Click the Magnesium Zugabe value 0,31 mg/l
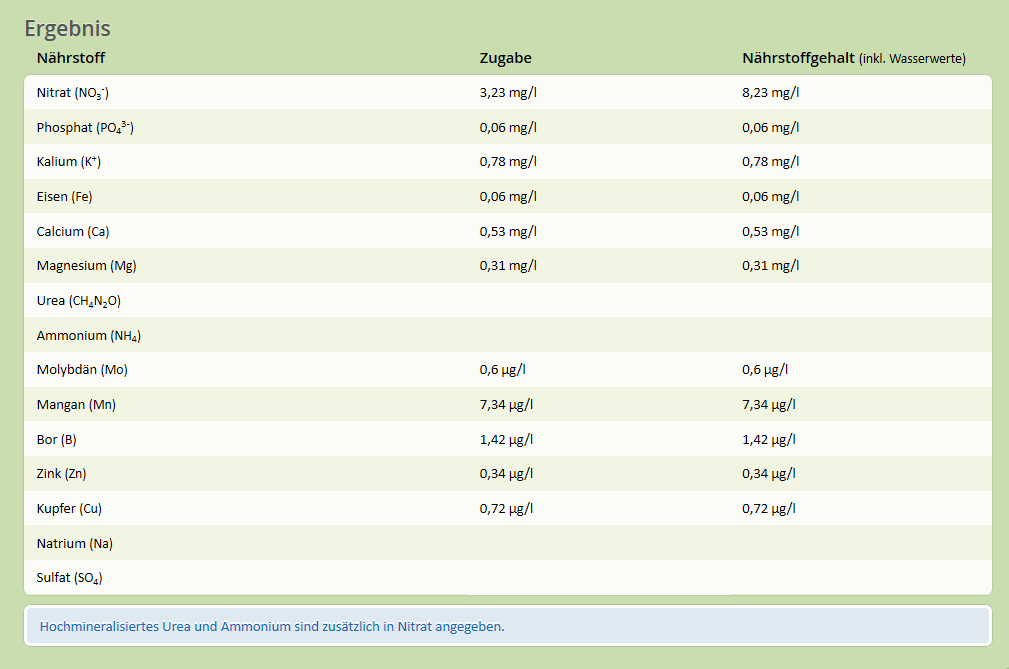This screenshot has width=1009, height=669. [508, 266]
